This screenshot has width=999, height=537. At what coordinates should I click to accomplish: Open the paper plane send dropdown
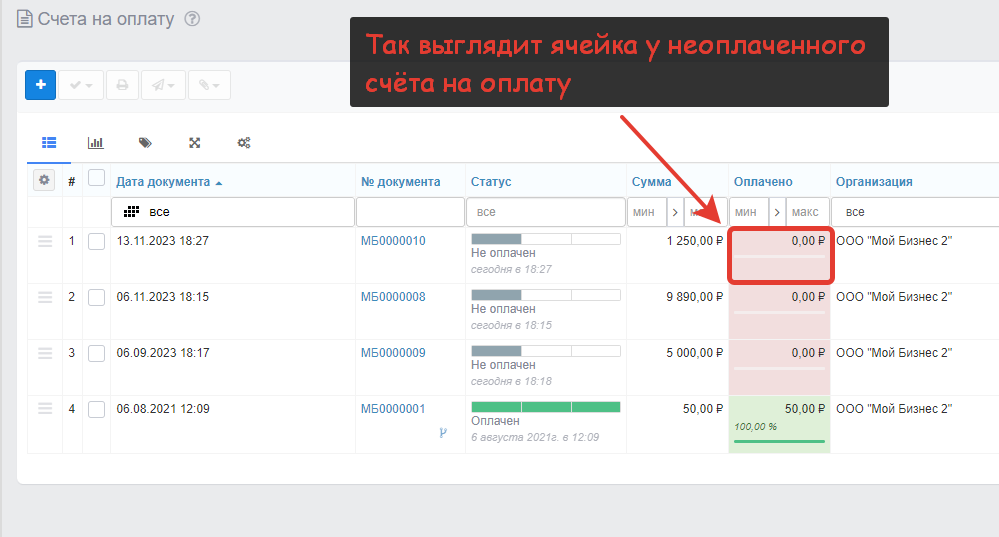click(x=163, y=85)
